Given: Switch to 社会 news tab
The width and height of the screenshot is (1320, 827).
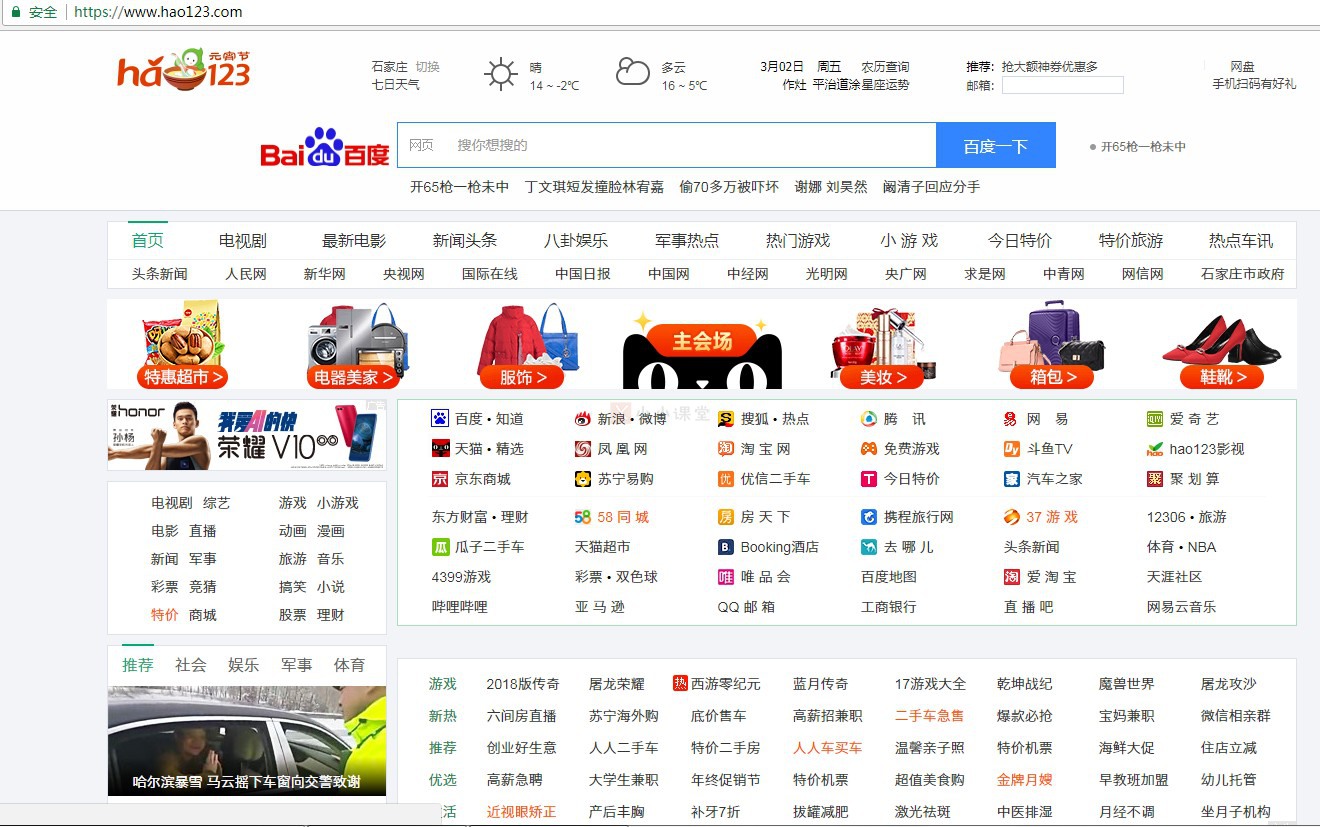Looking at the screenshot, I should 191,665.
